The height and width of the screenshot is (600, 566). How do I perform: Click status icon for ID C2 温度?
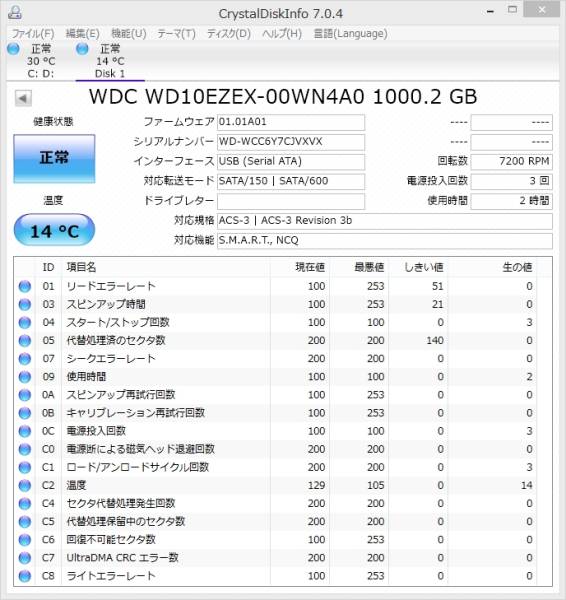[25, 486]
